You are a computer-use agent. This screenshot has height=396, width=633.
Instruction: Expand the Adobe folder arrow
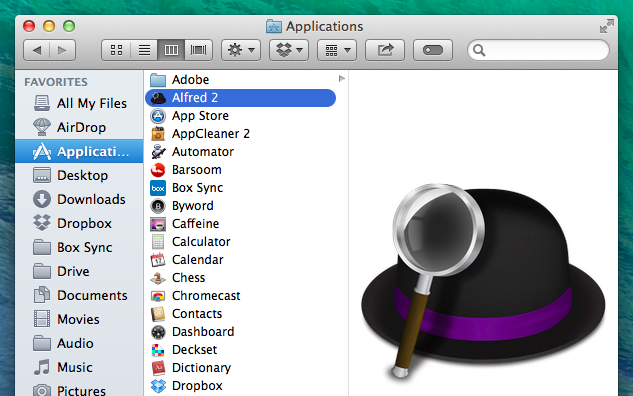pos(342,78)
